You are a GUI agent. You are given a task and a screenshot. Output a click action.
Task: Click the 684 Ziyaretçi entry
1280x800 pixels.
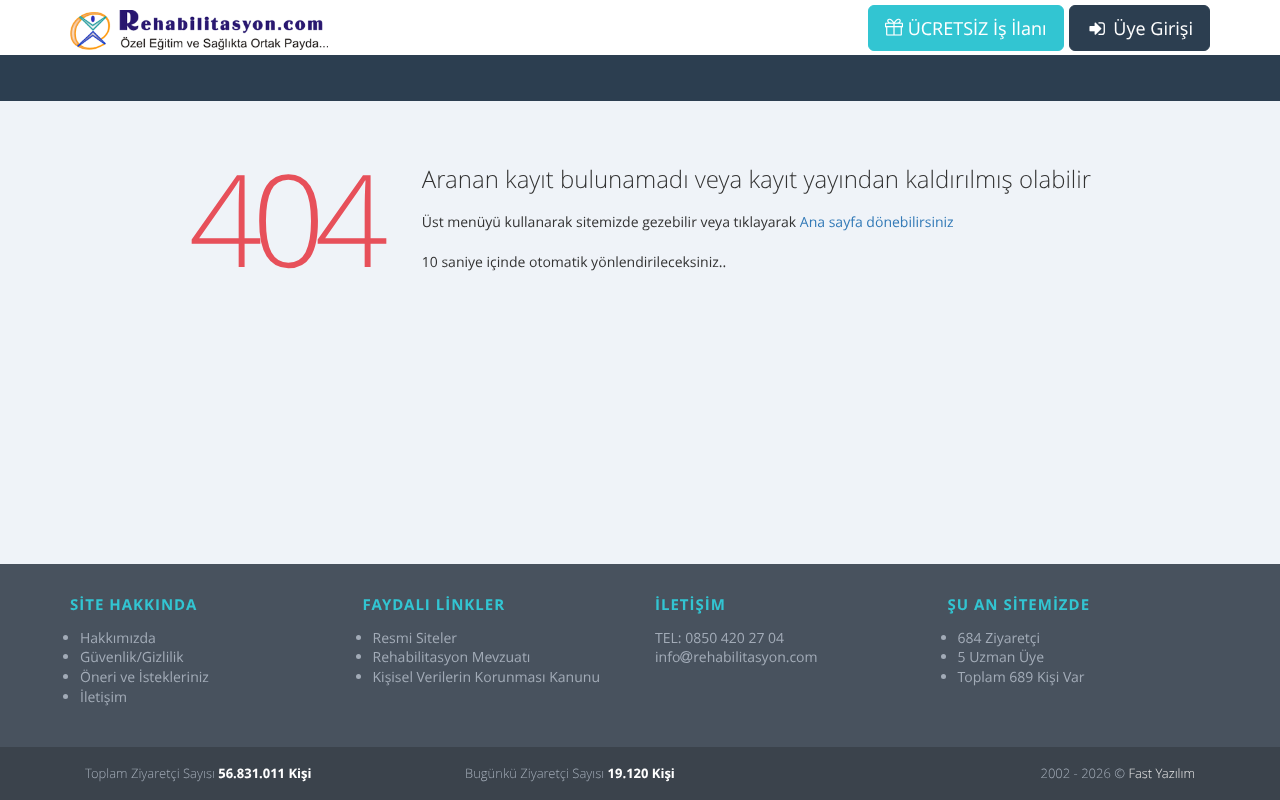tap(999, 638)
